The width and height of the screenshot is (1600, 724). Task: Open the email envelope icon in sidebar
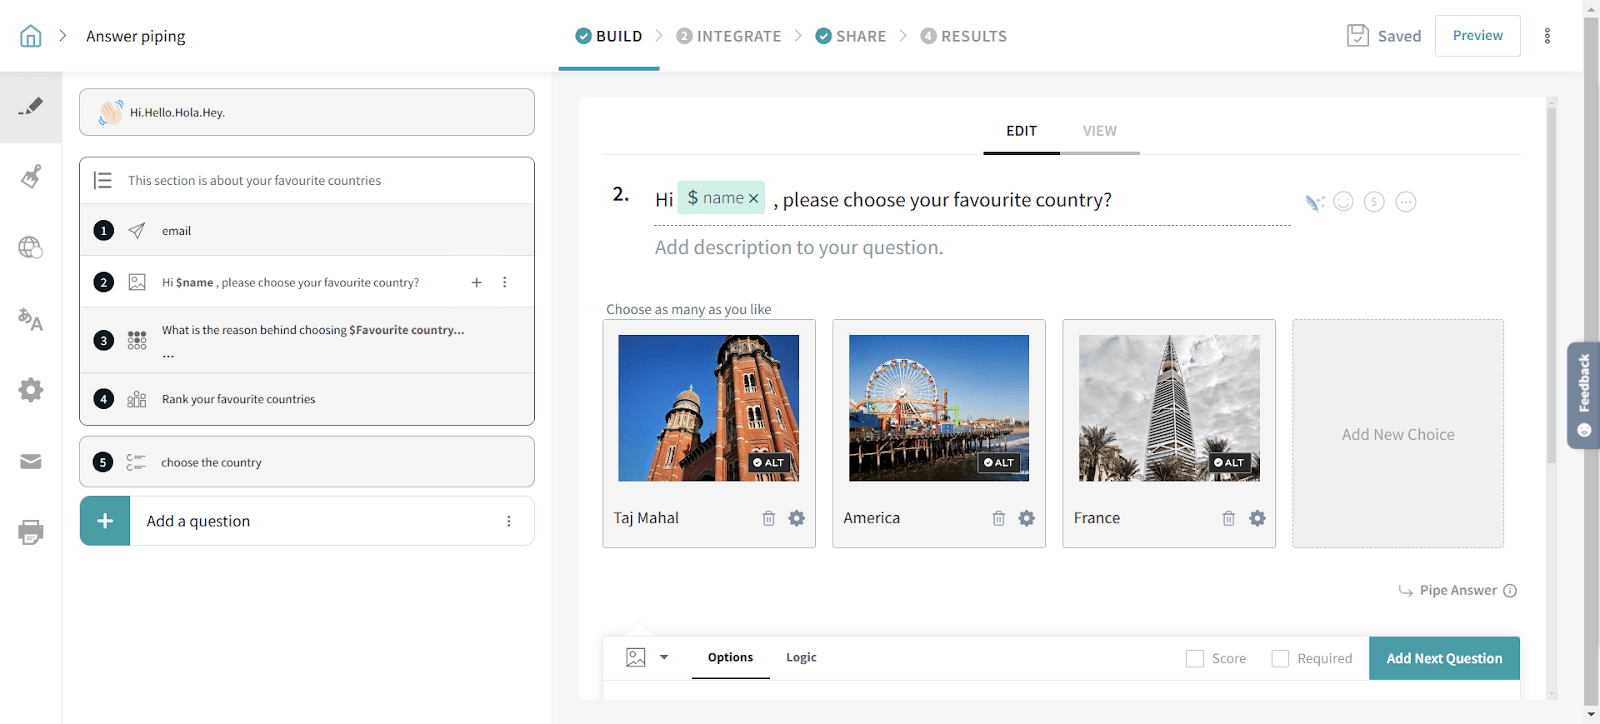click(x=31, y=461)
